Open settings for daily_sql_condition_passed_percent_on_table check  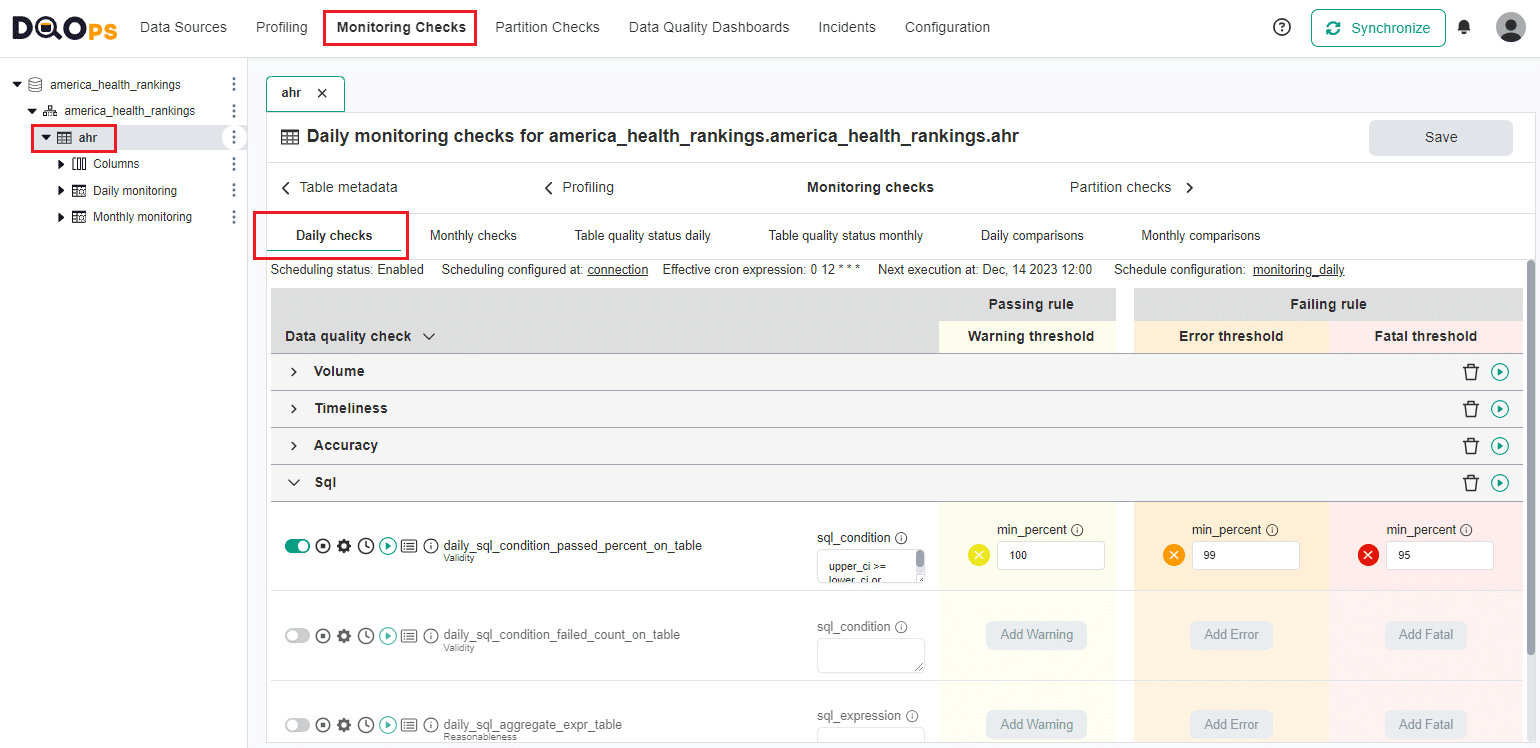344,545
